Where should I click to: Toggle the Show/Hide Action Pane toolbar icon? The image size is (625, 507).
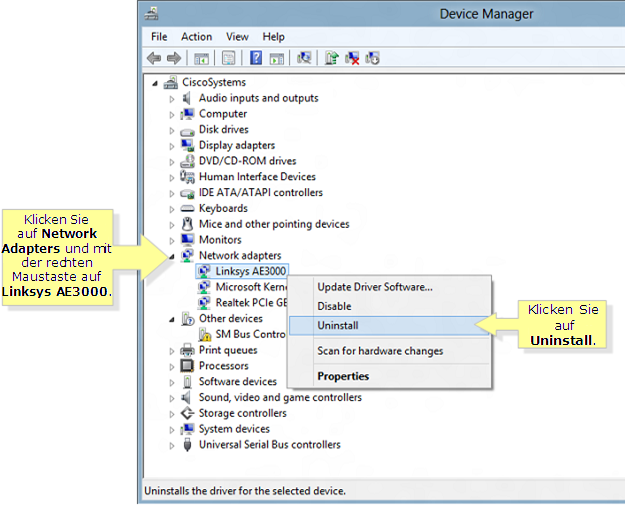(x=277, y=59)
